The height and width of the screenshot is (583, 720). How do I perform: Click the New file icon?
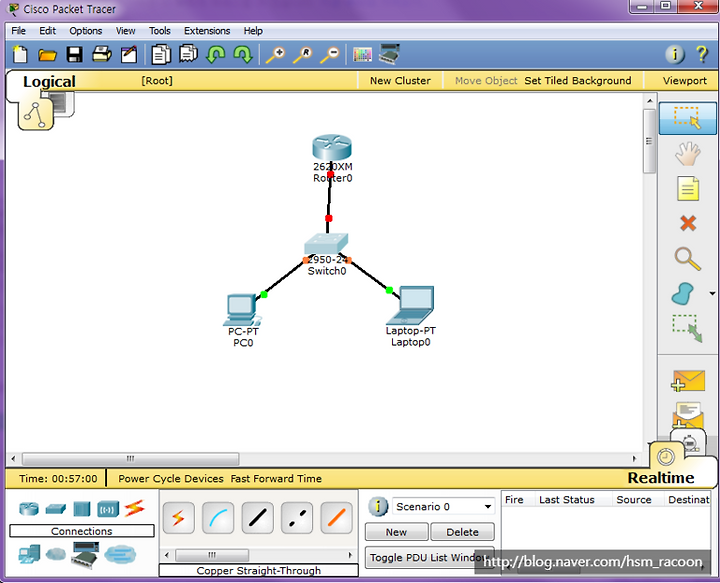pos(20,54)
